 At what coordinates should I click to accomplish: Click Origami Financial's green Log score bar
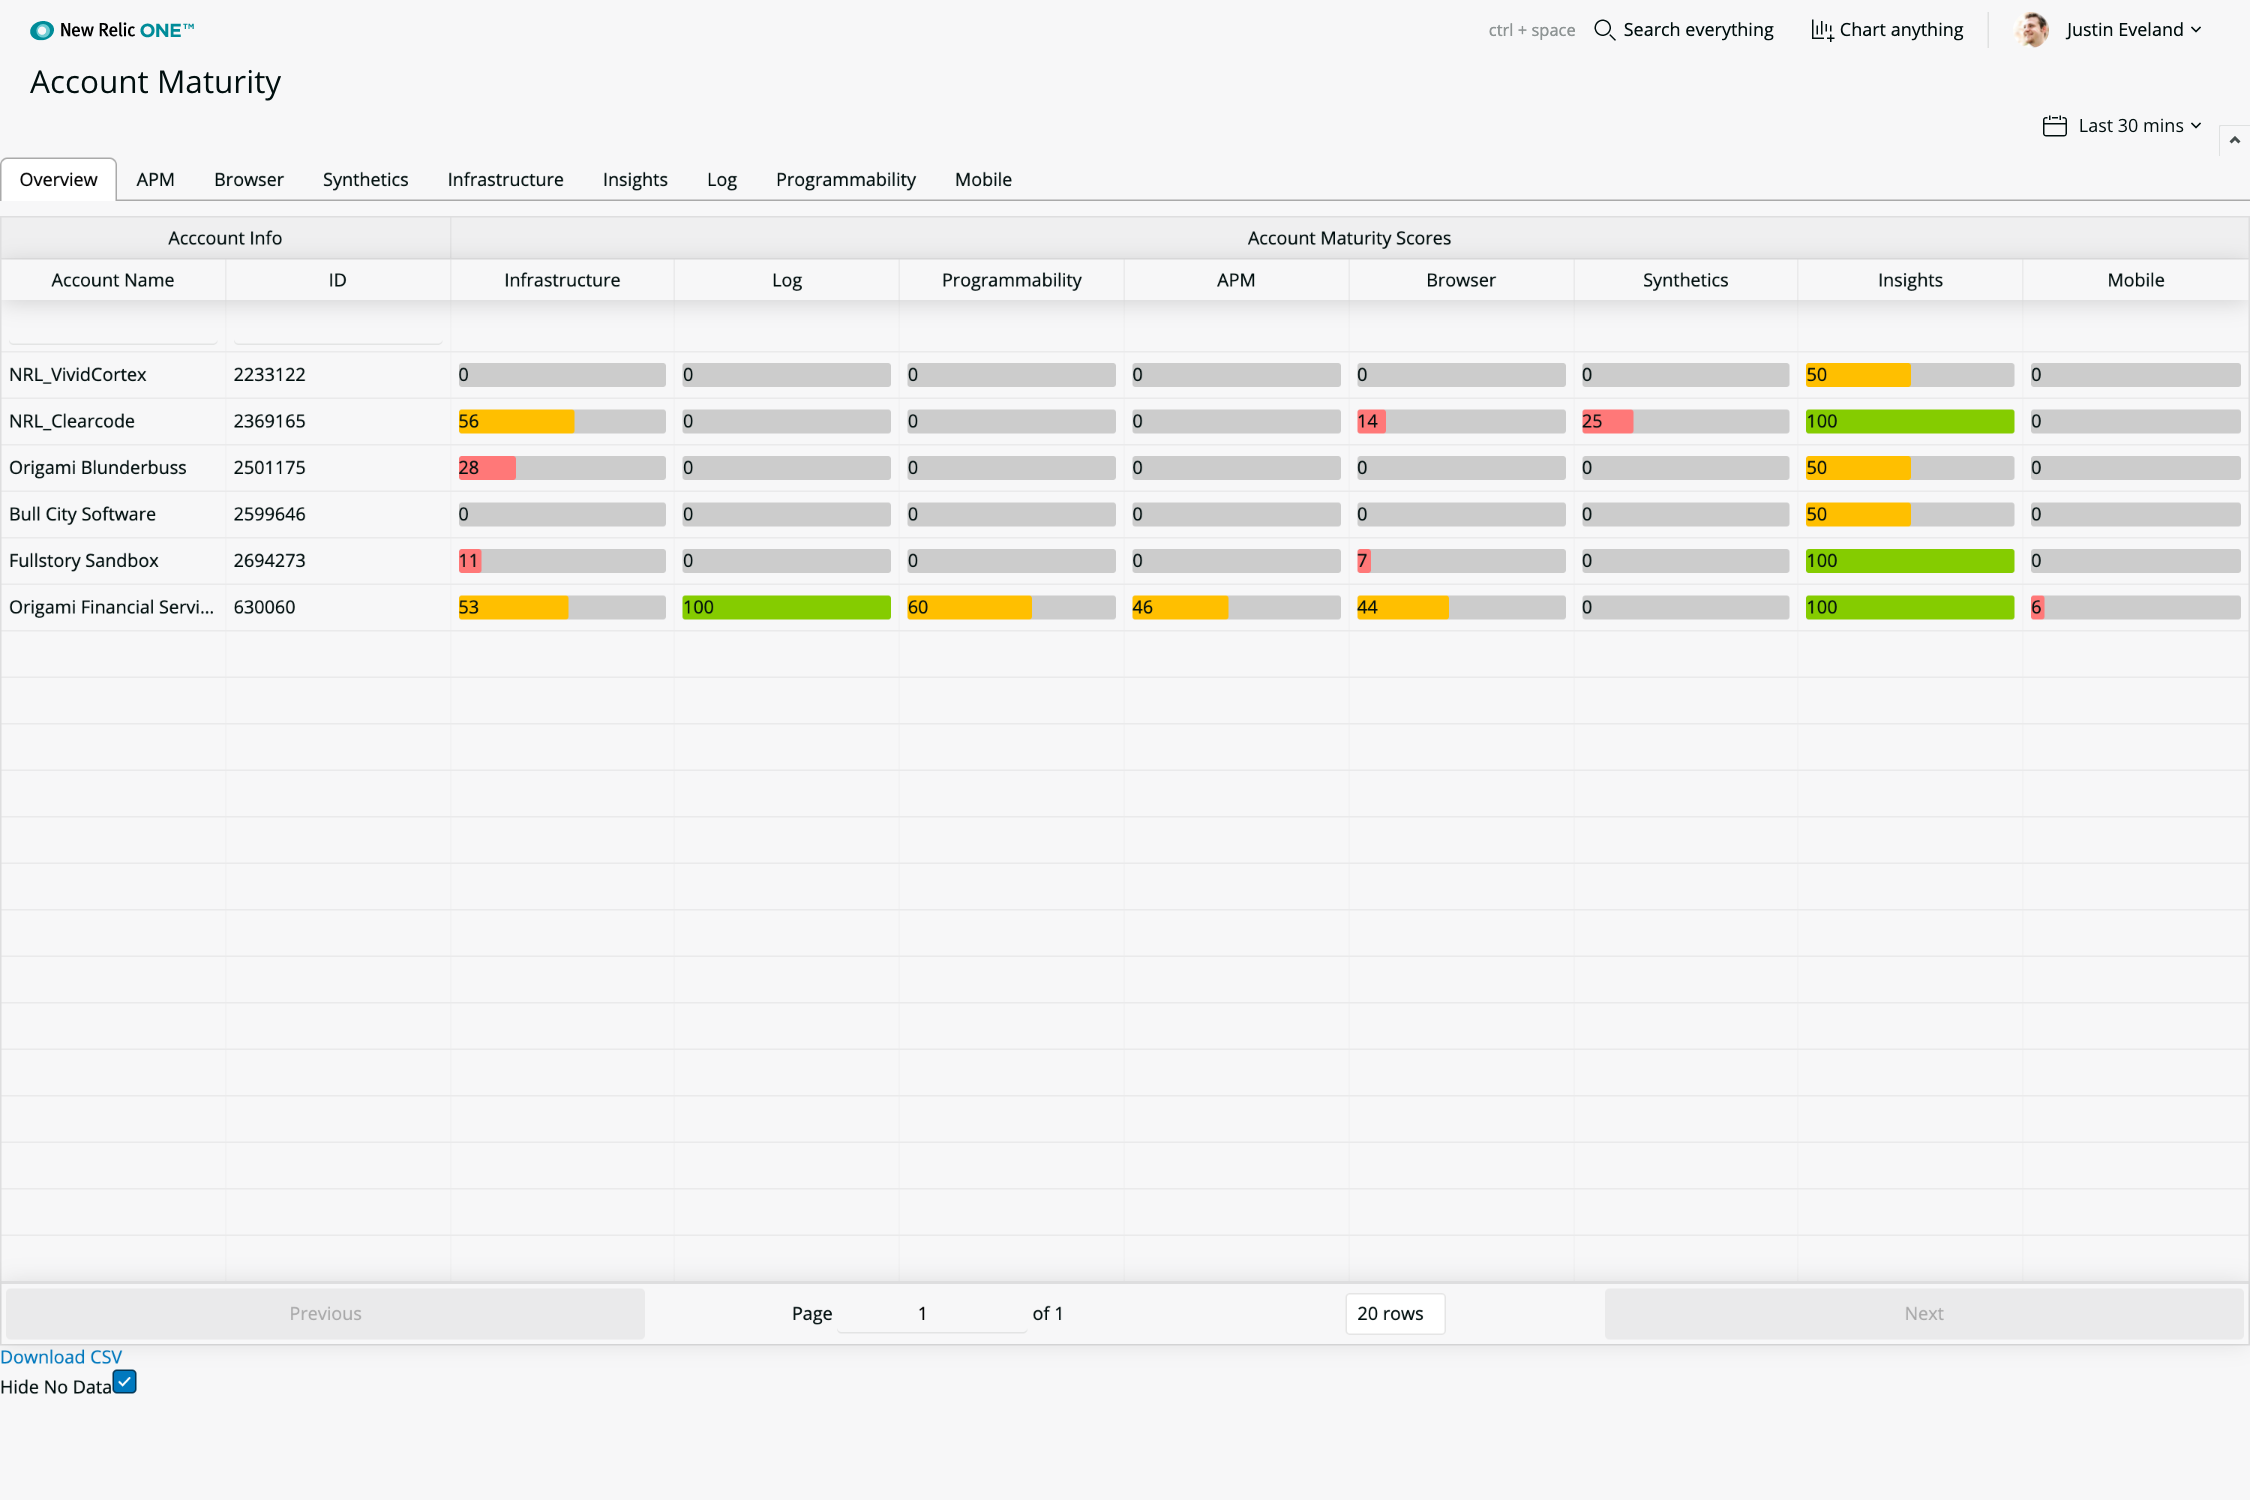[786, 607]
